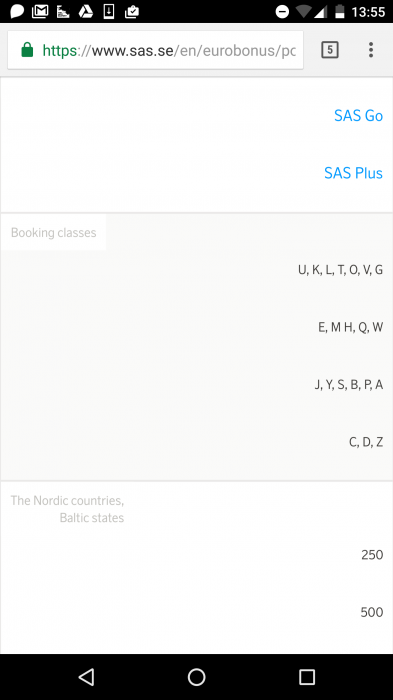Click the SAS Go link
The image size is (393, 700).
[358, 116]
